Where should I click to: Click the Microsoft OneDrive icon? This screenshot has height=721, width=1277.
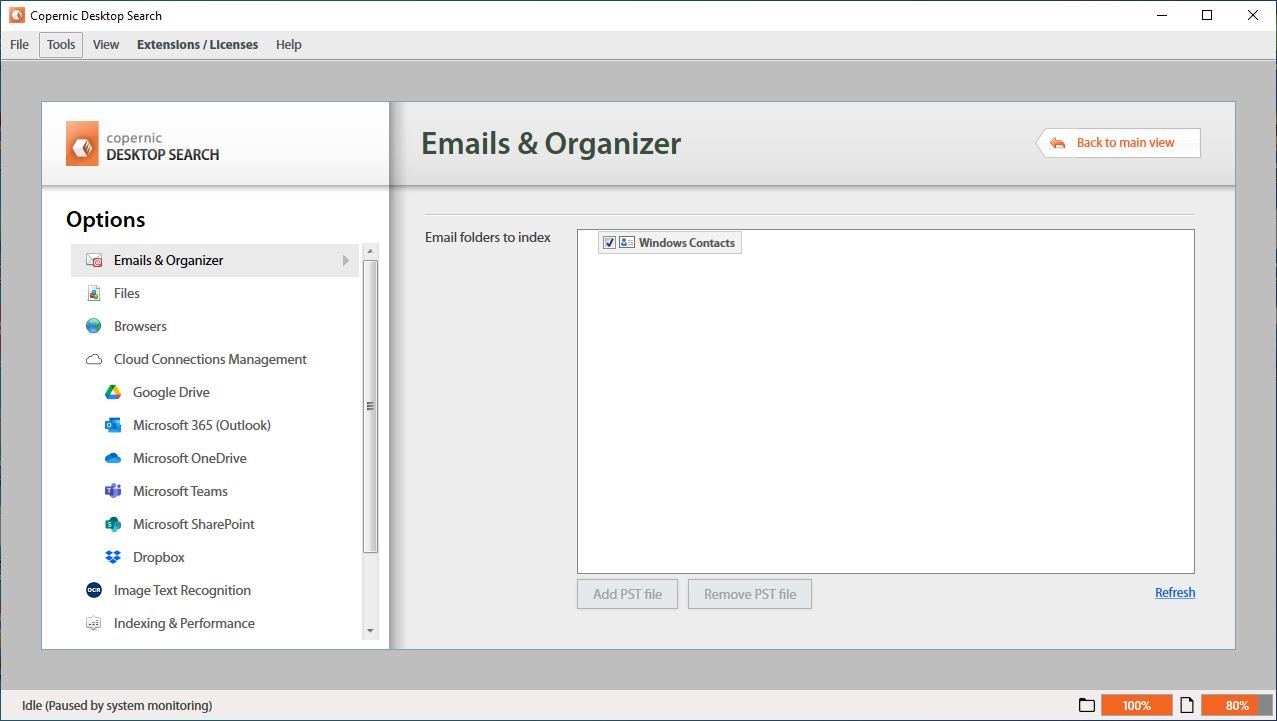113,458
